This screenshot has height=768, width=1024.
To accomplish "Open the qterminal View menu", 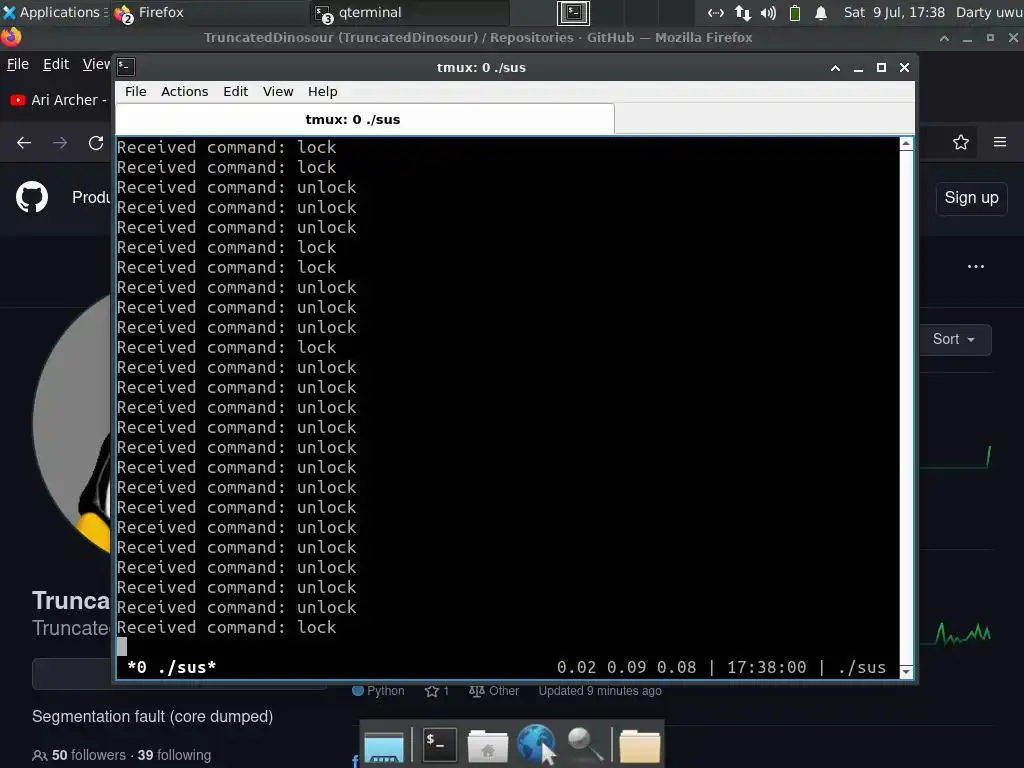I will [278, 91].
